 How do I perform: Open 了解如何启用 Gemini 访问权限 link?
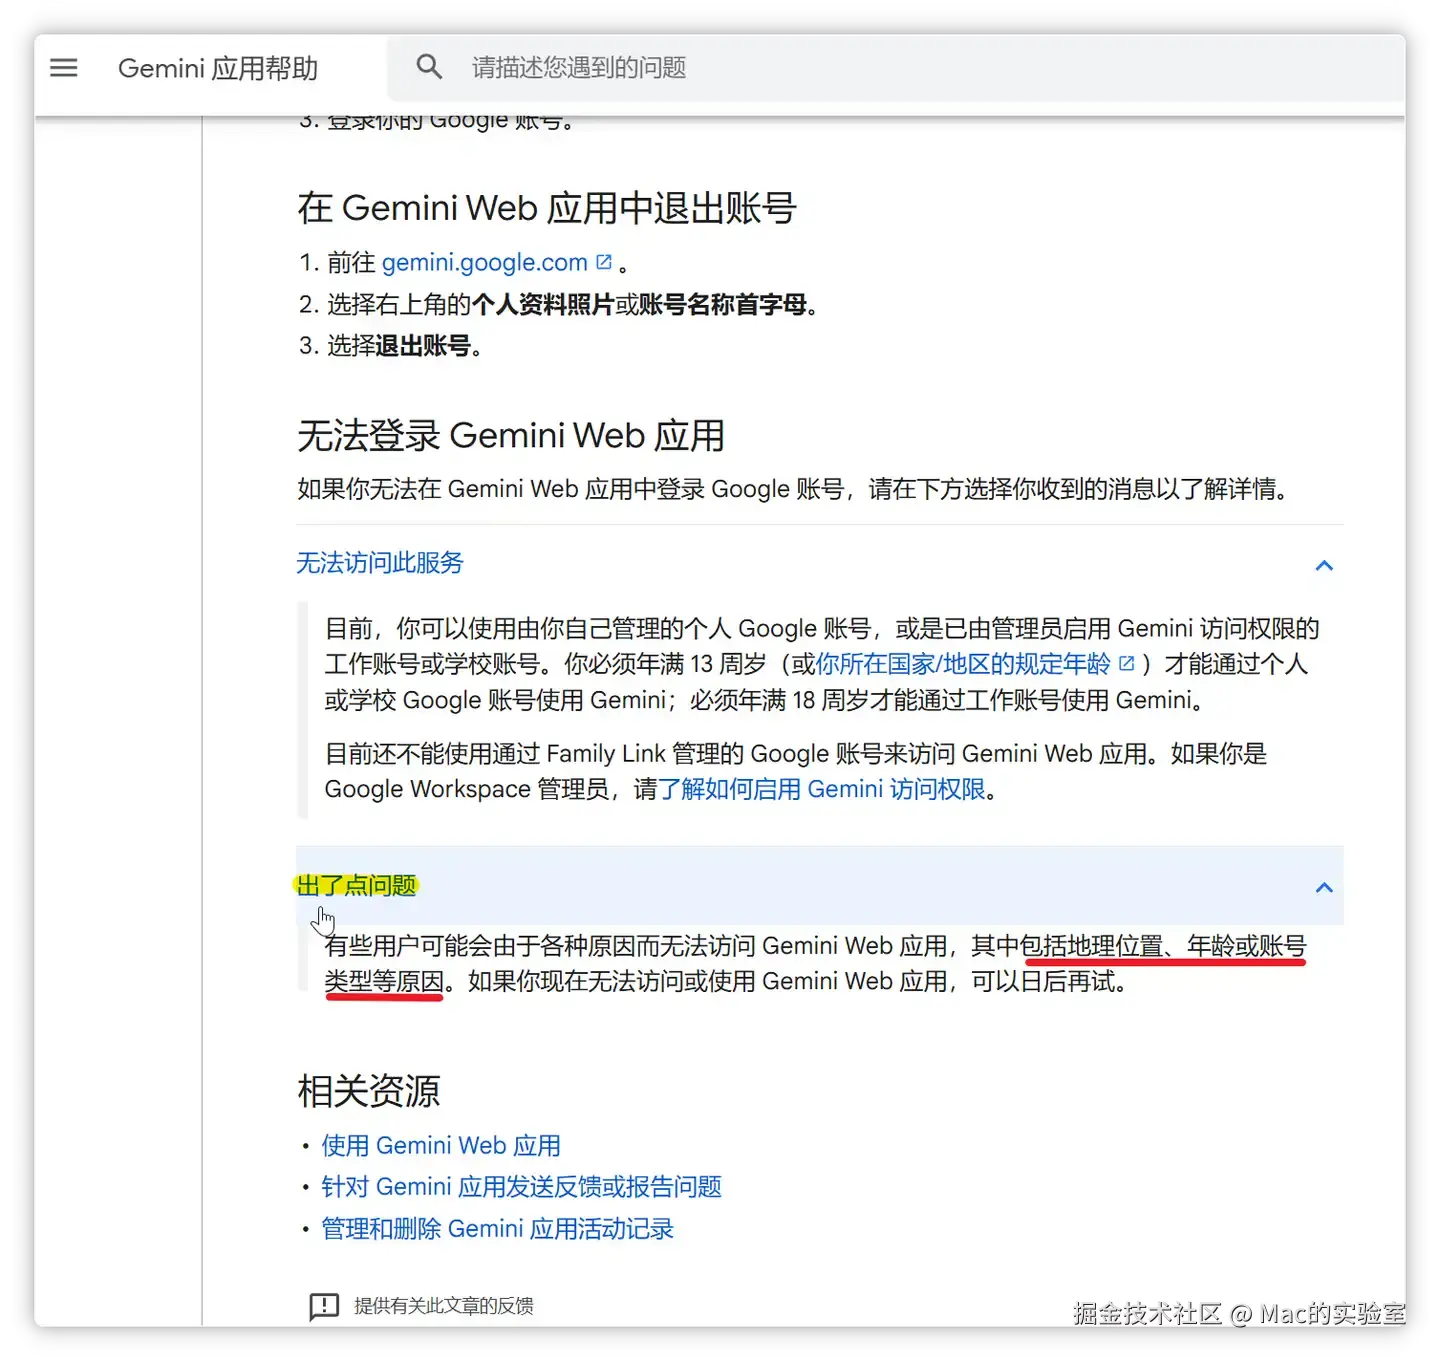[x=822, y=789]
